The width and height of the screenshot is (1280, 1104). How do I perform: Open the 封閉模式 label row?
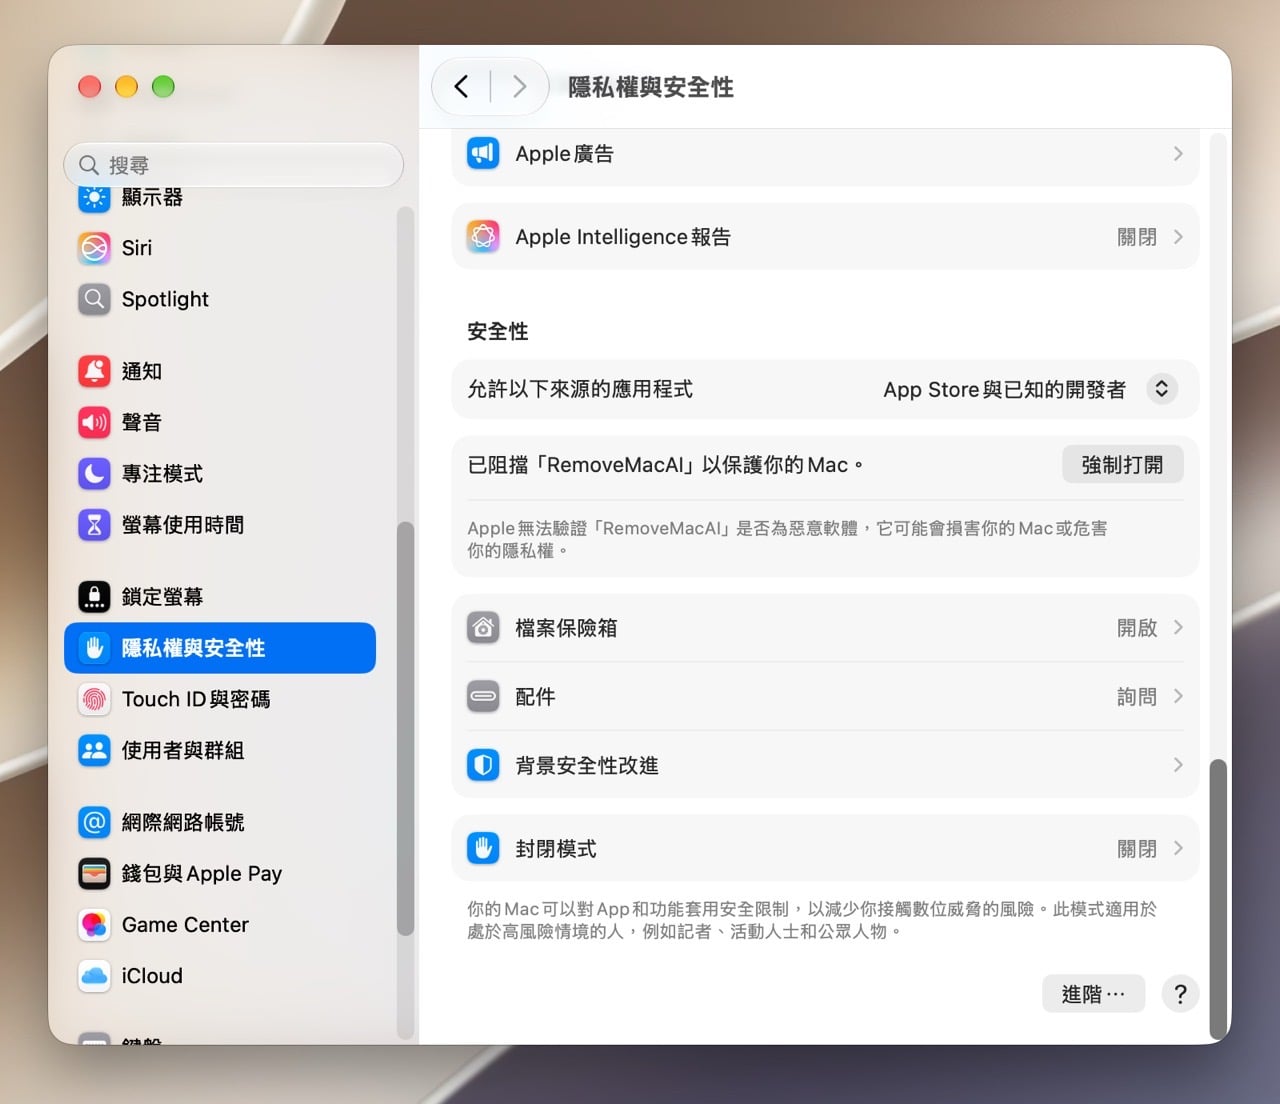click(x=825, y=849)
